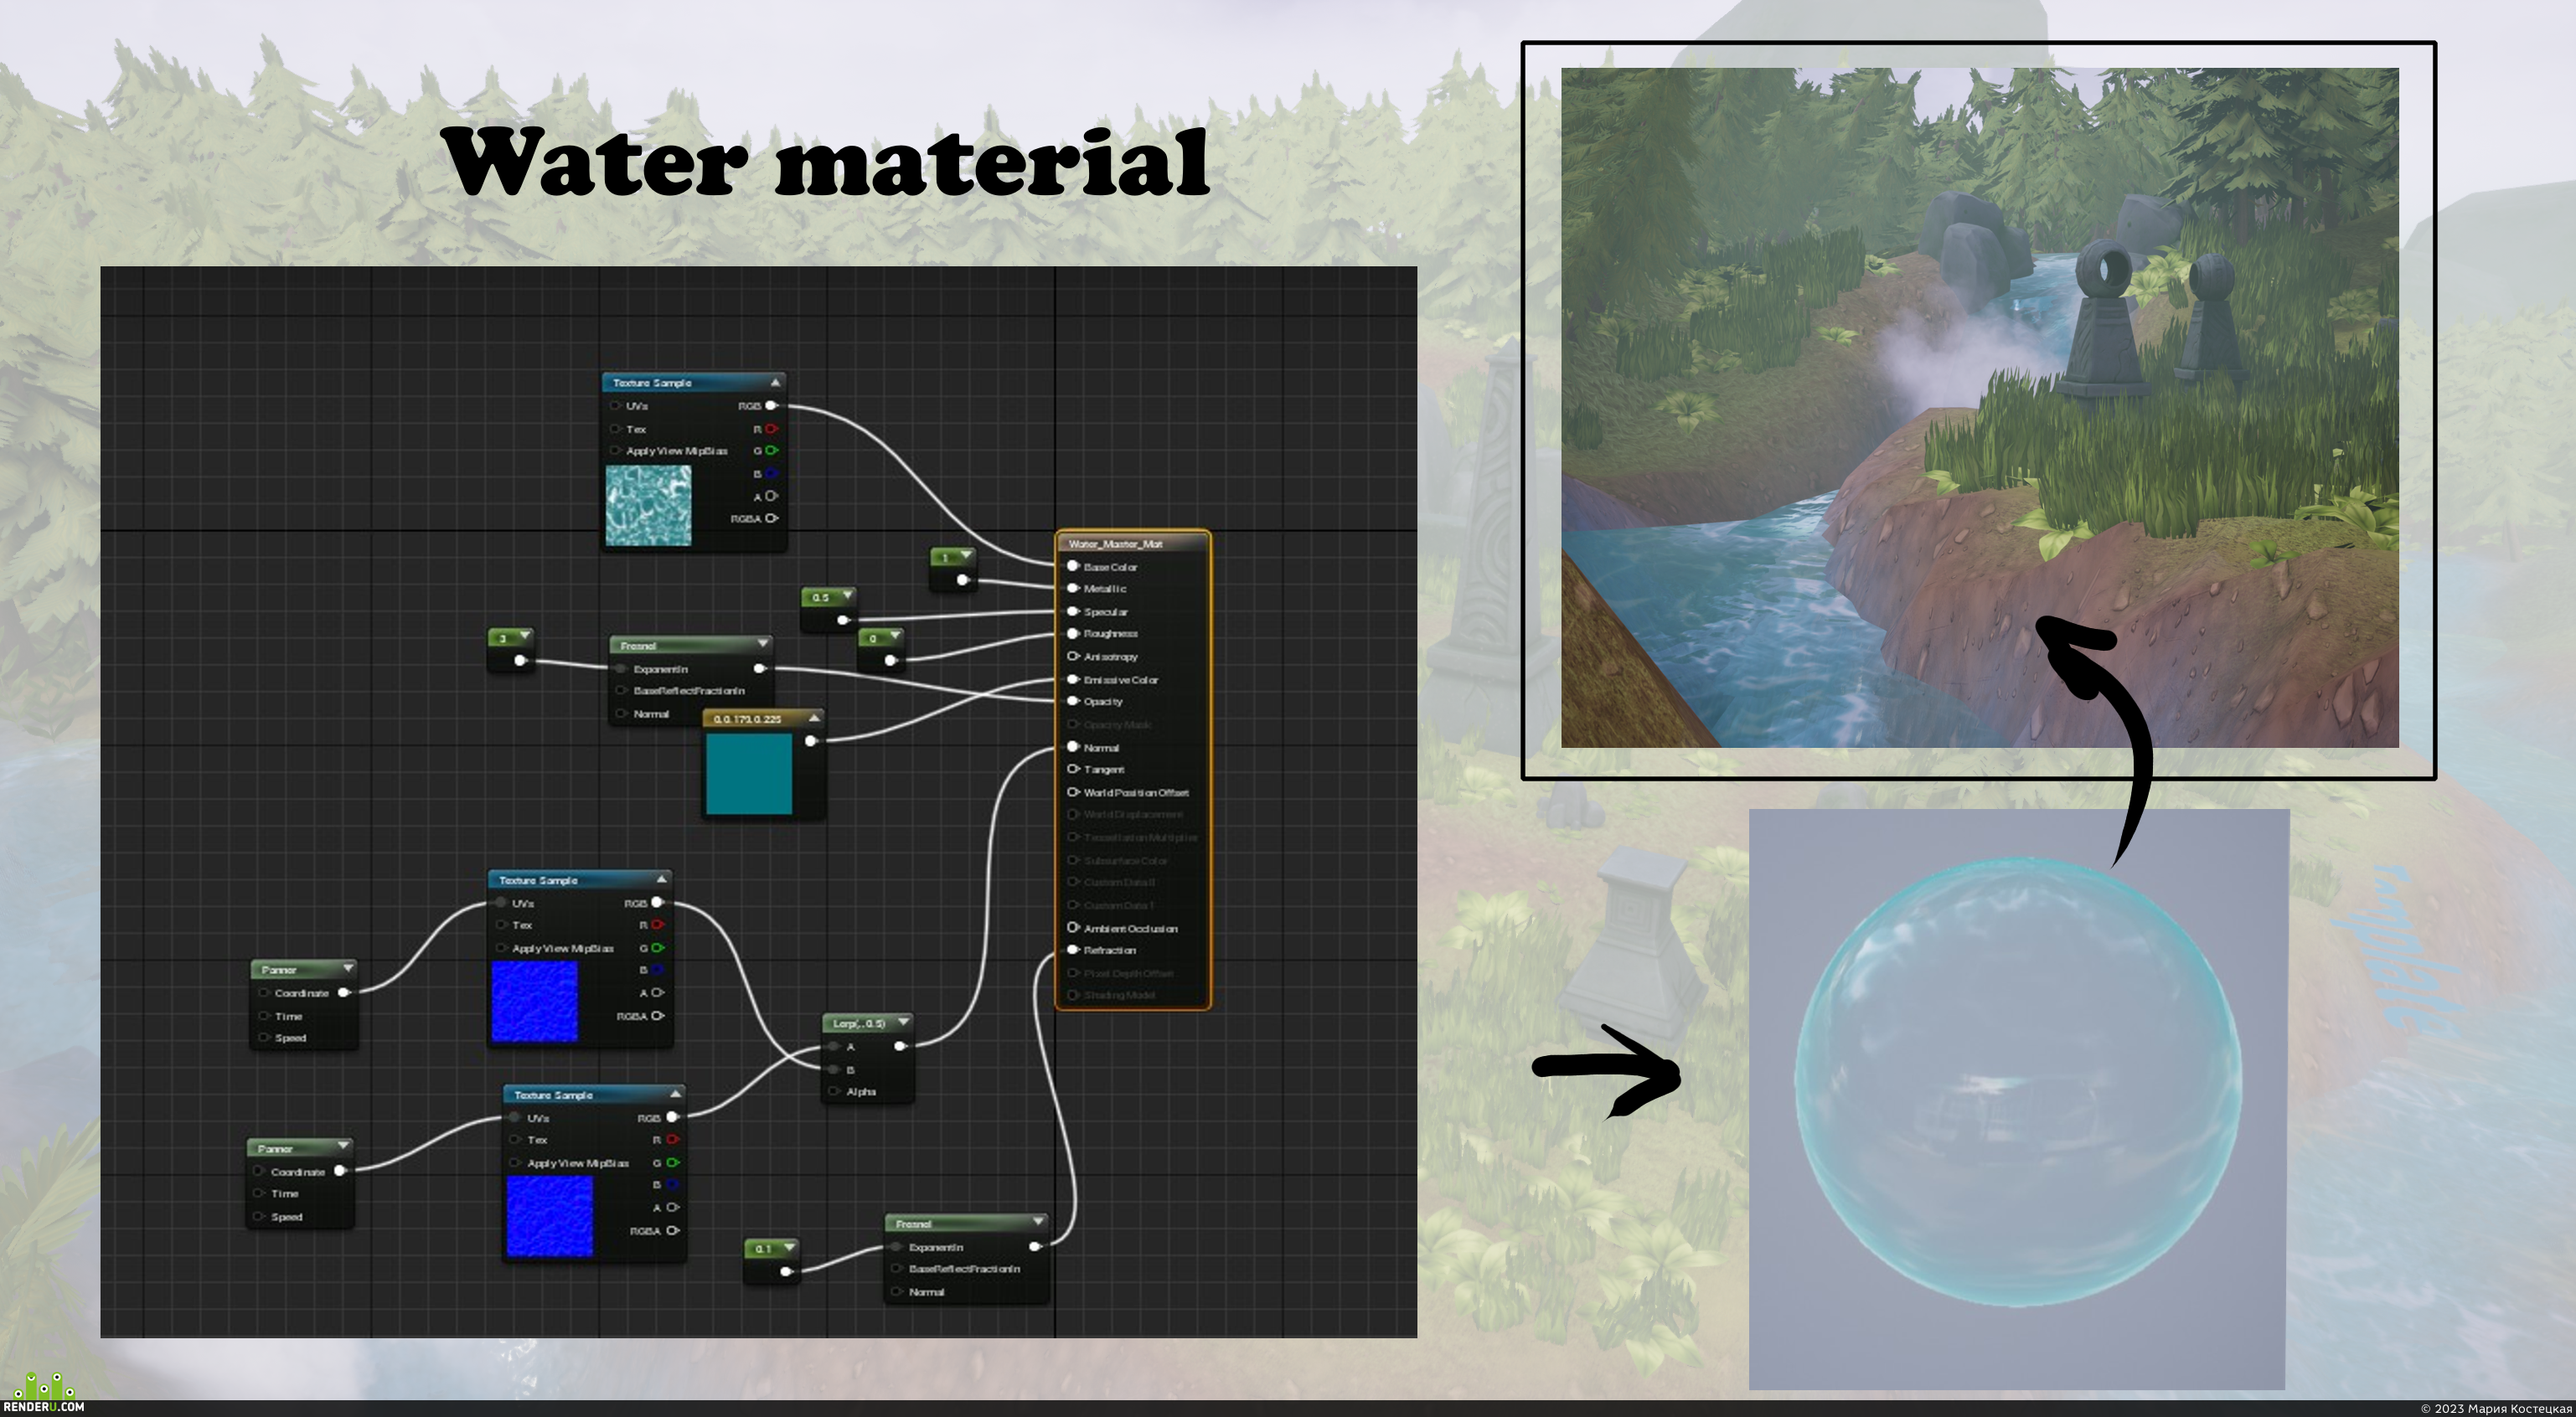Viewport: 2576px width, 1417px height.
Task: Click the Emissive Color input pin
Action: pos(1072,679)
